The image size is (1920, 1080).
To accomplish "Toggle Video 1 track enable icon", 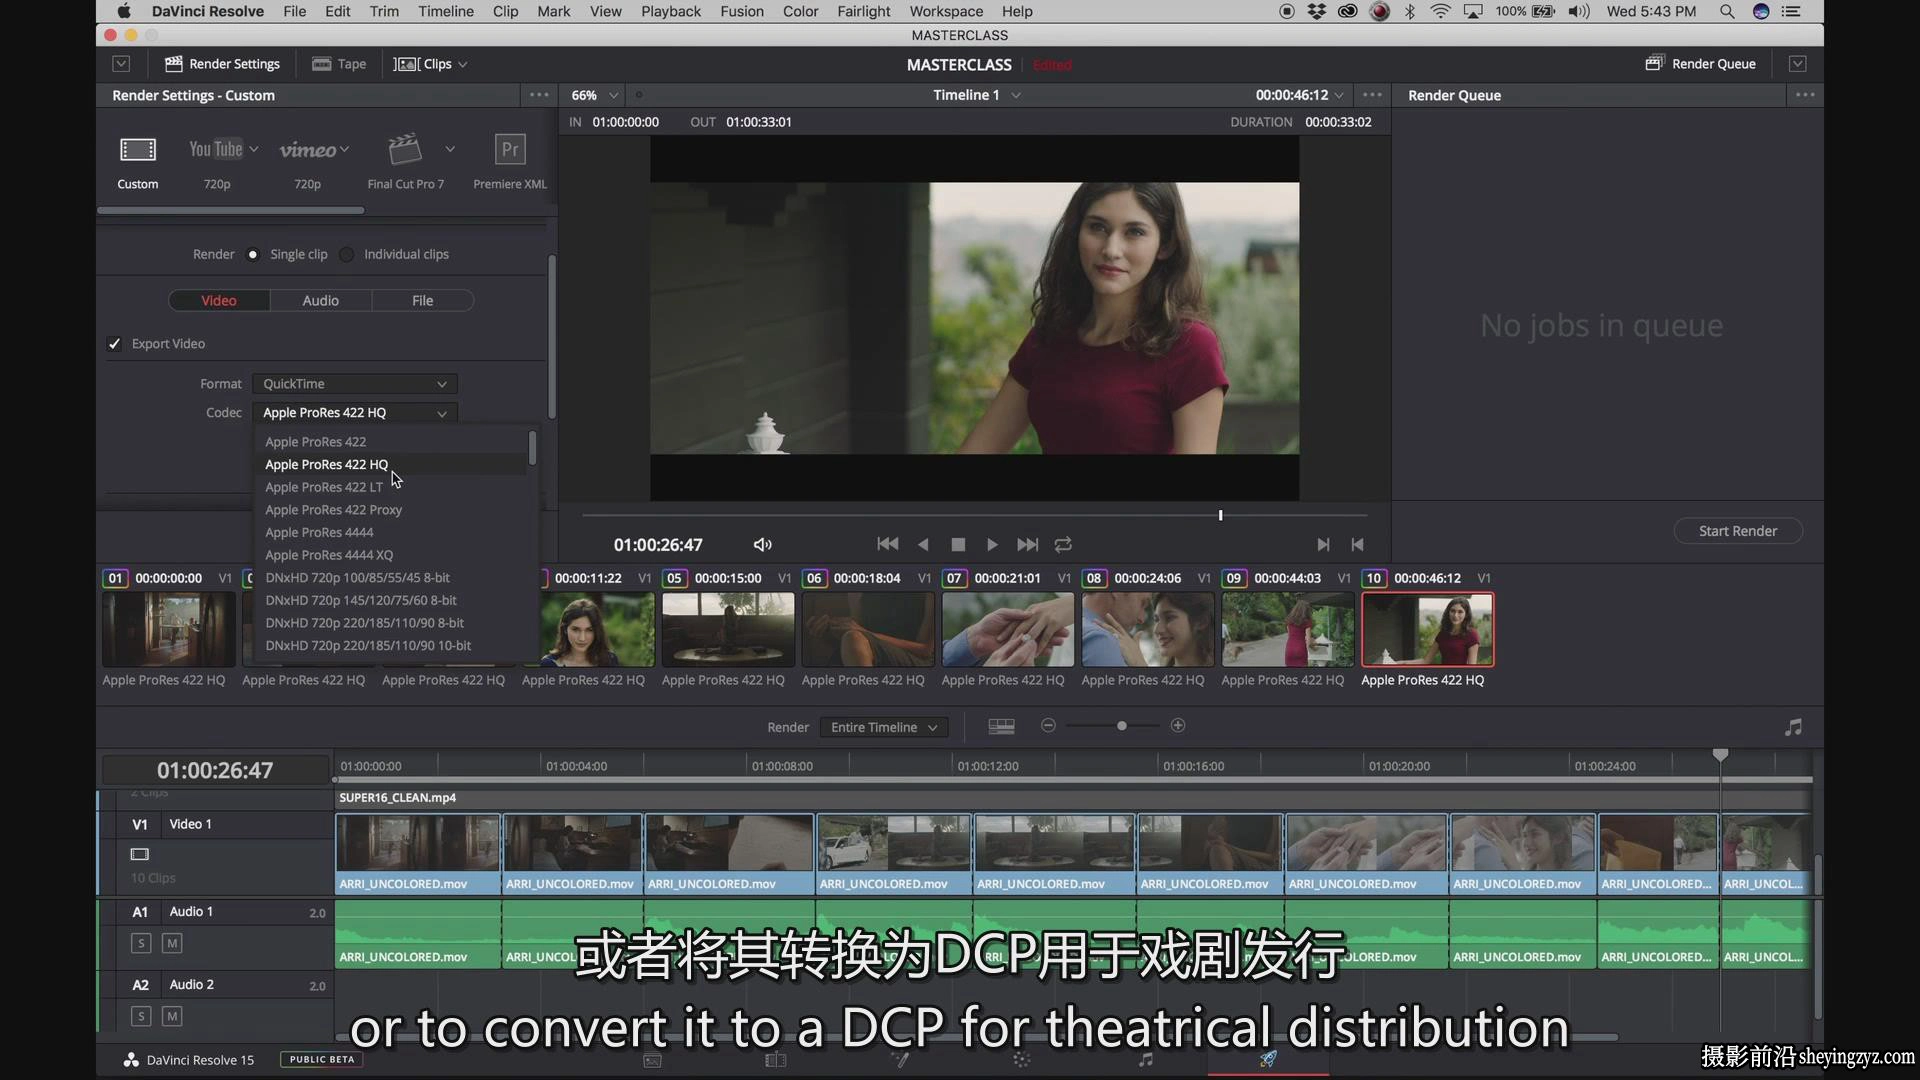I will pyautogui.click(x=140, y=854).
